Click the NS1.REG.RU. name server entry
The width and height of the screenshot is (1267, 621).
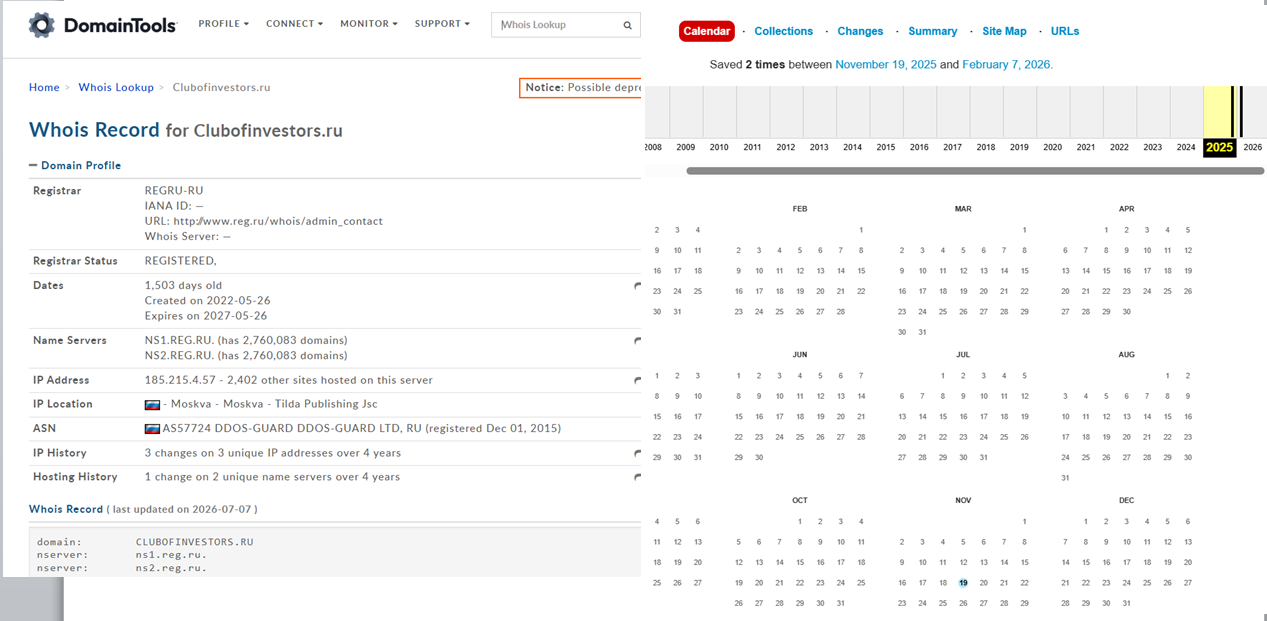(x=180, y=341)
